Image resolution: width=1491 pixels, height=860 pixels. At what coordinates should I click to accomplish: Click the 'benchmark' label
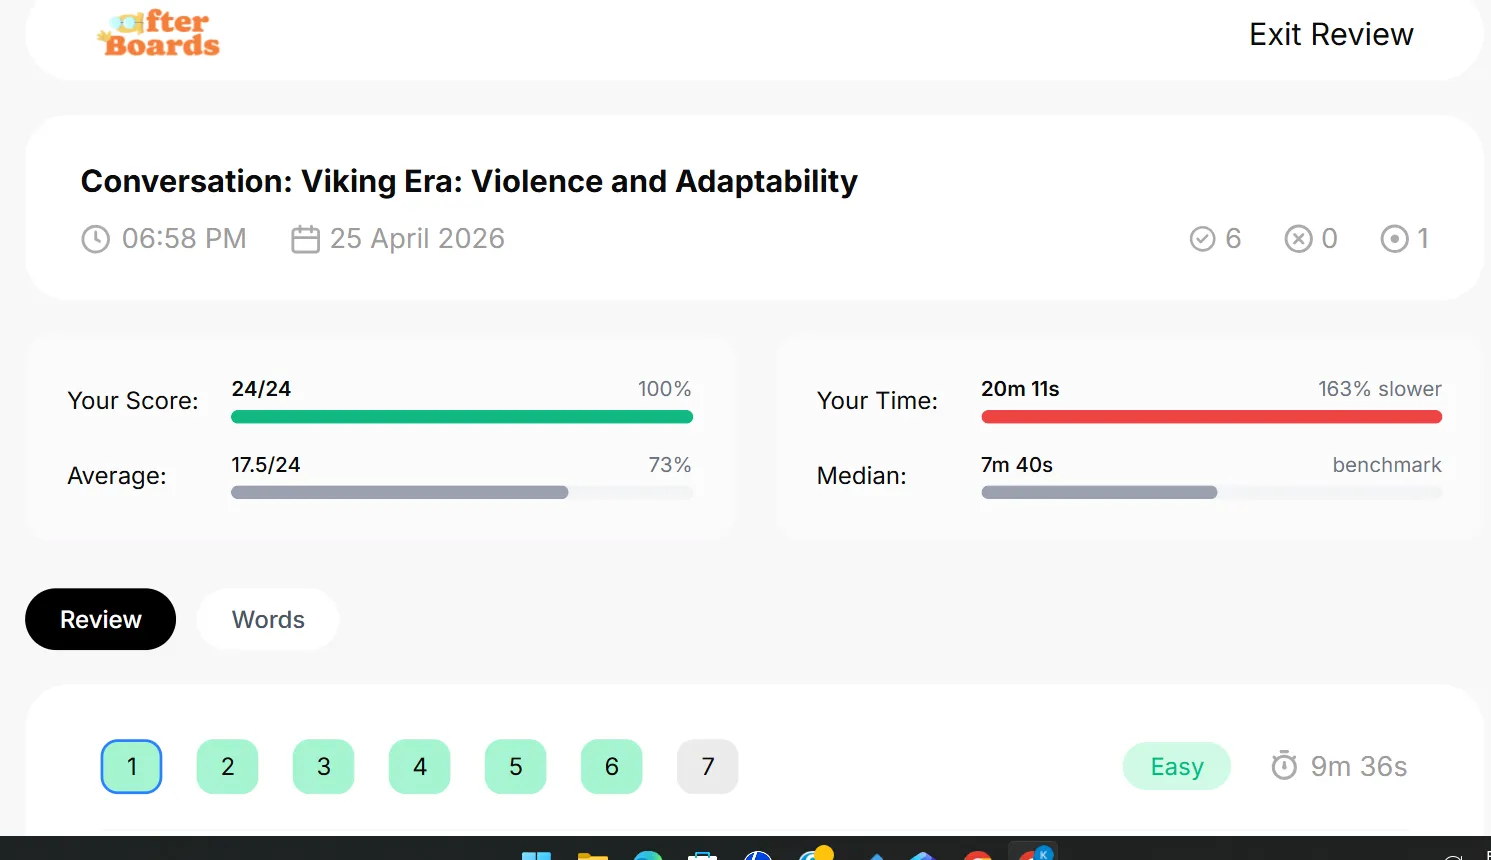pyautogui.click(x=1387, y=465)
